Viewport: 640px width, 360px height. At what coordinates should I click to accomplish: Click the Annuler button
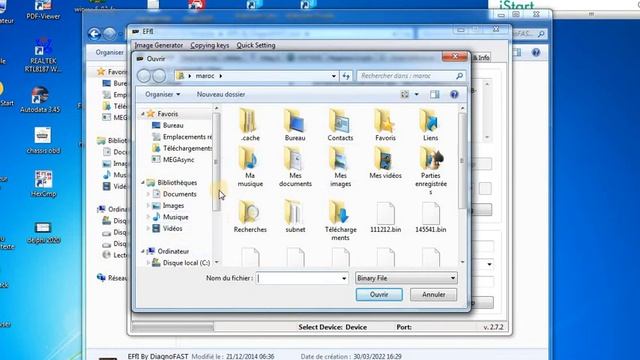[433, 295]
